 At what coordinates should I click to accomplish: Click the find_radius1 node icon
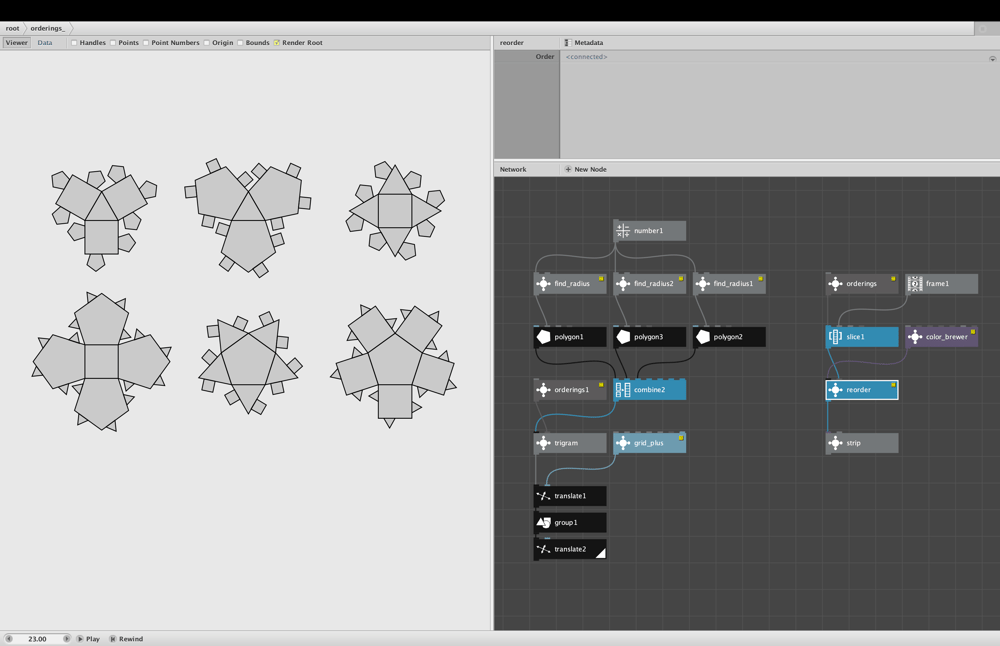pos(703,284)
